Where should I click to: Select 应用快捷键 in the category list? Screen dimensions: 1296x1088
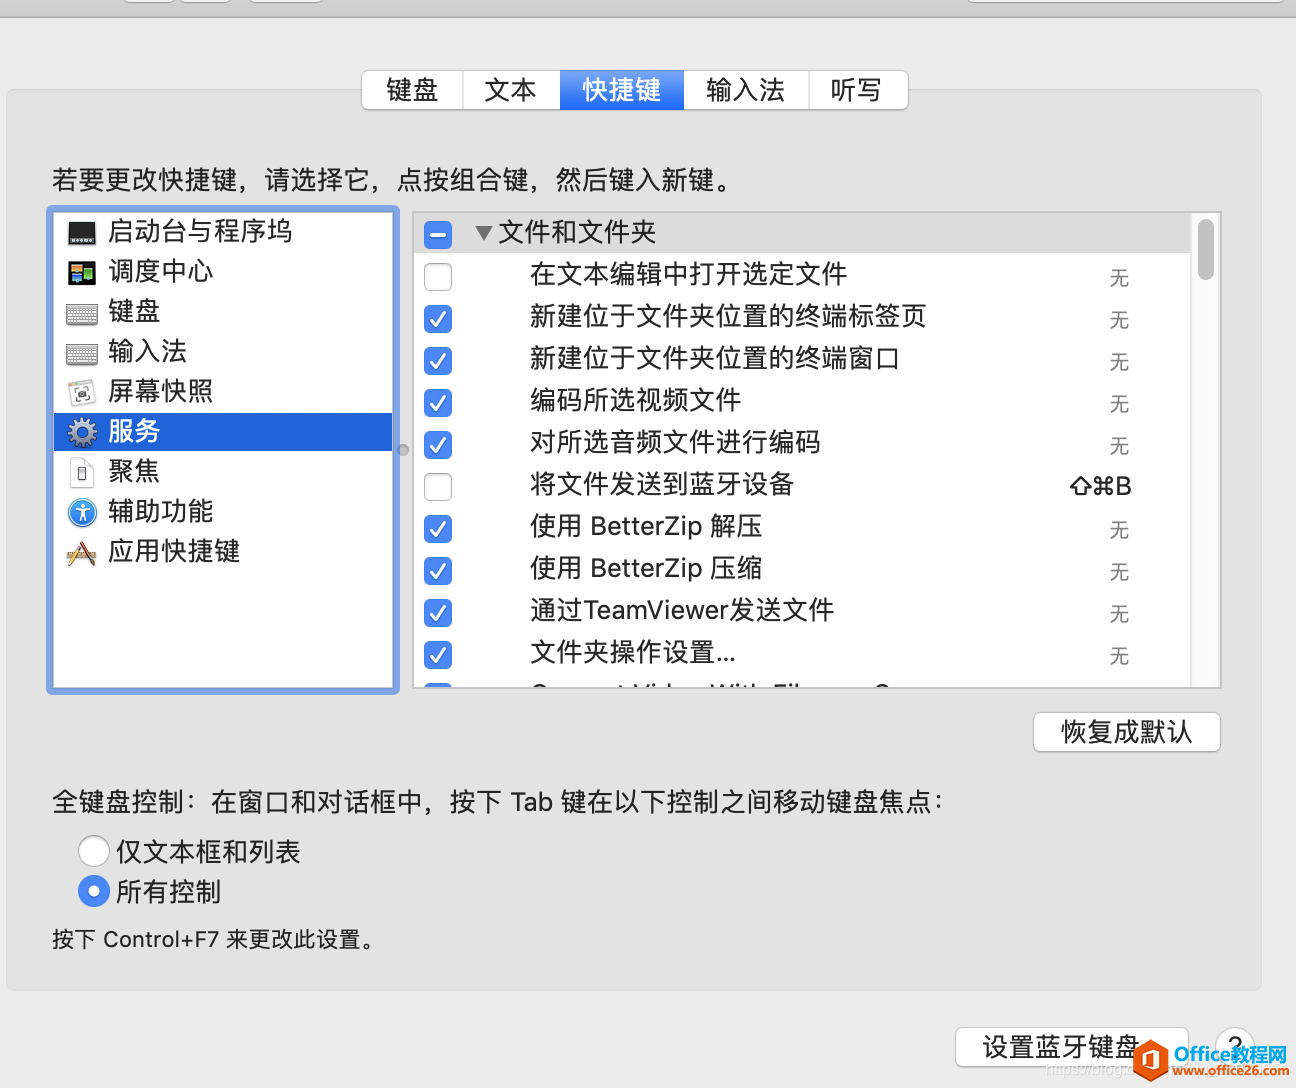[x=223, y=552]
